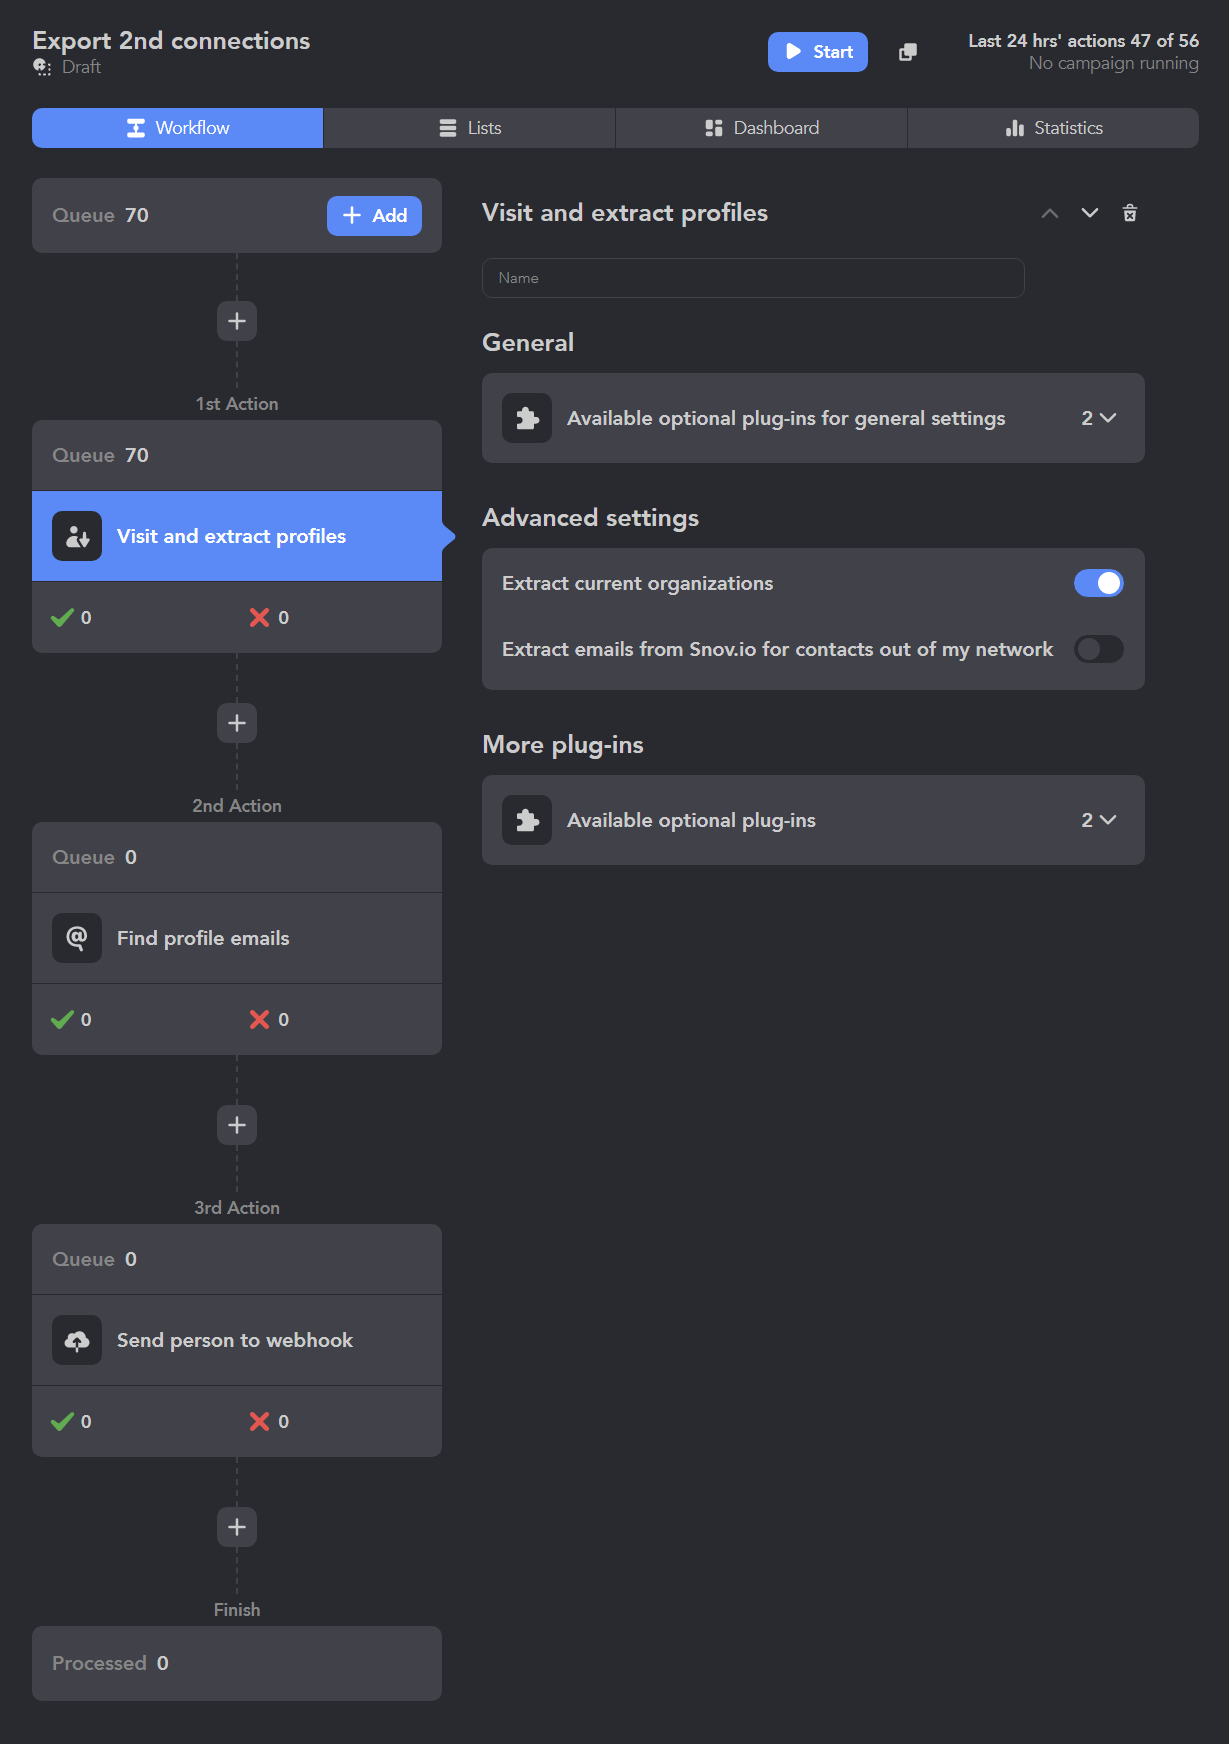Select the Visit and extract profiles action
Image resolution: width=1229 pixels, height=1744 pixels.
[x=237, y=536]
